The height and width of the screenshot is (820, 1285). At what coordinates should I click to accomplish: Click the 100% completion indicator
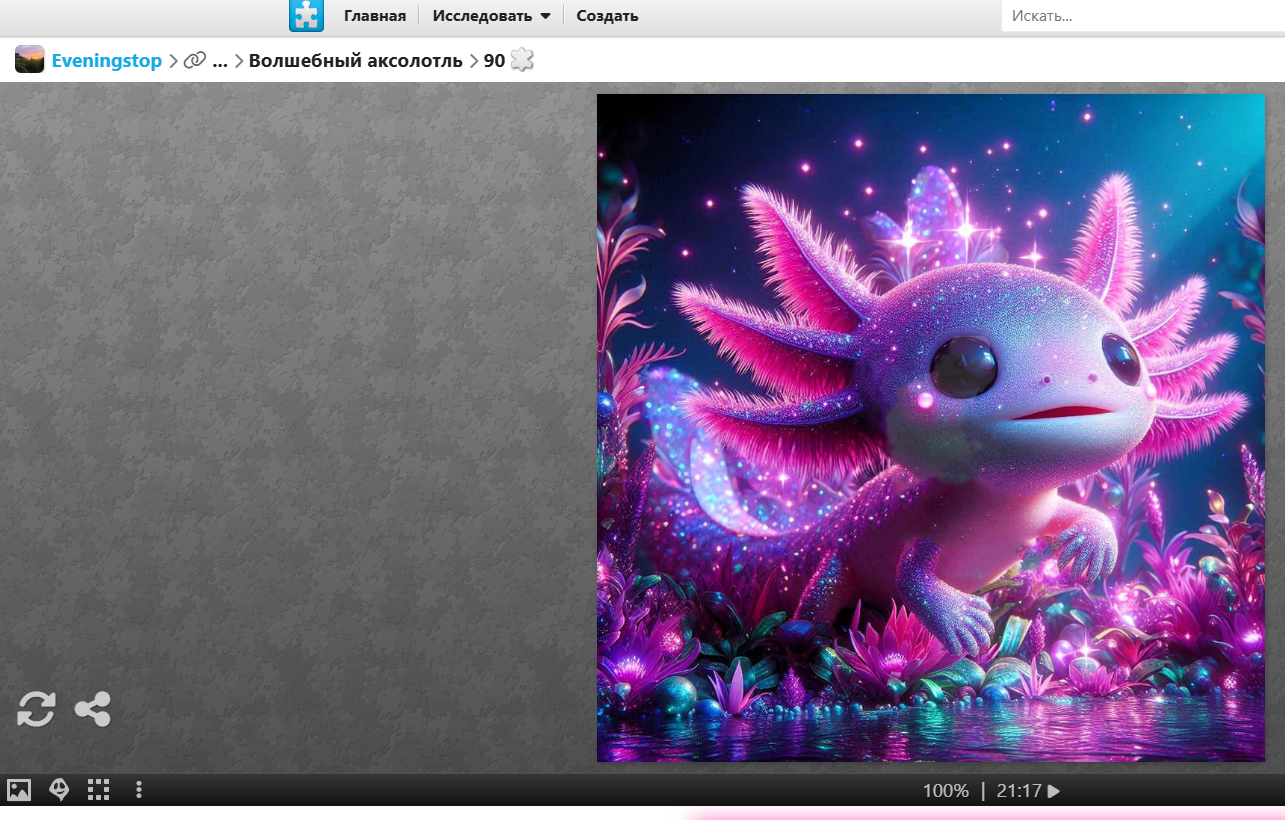(x=945, y=791)
